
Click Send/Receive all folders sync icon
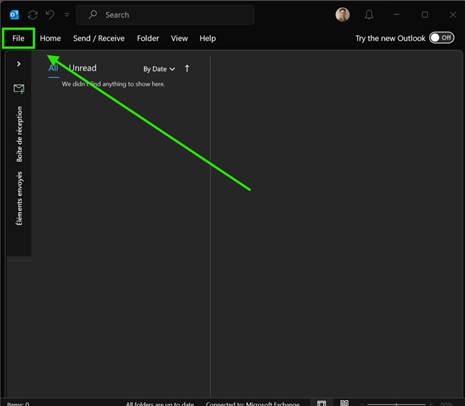[x=33, y=15]
